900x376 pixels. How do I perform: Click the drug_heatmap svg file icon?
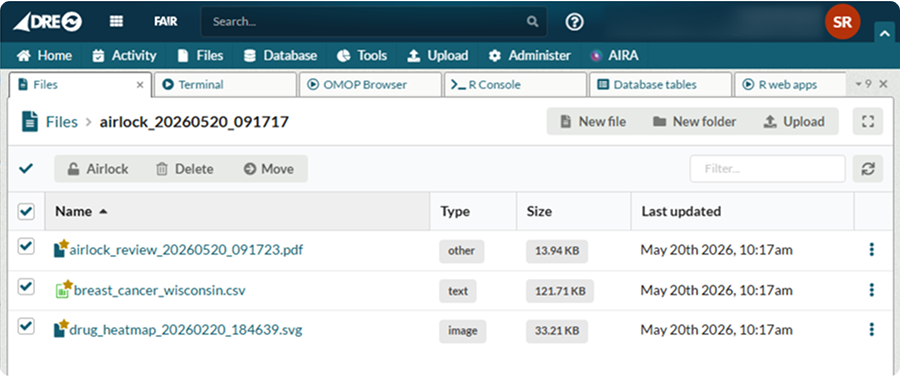tap(61, 329)
